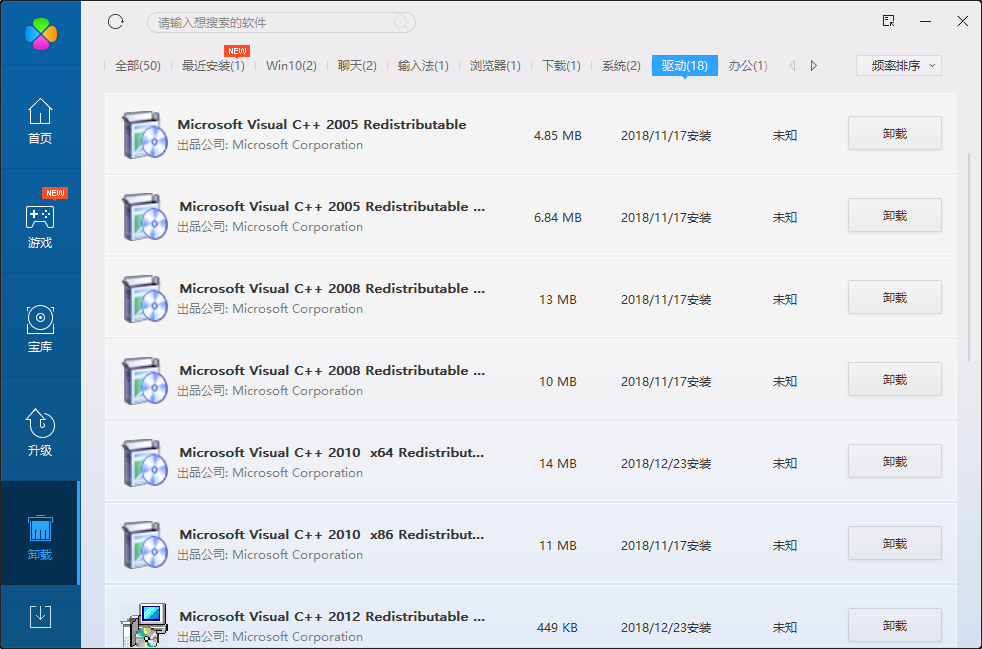Click the 4.85 MB size value
Screen dimensions: 982x649
point(557,135)
